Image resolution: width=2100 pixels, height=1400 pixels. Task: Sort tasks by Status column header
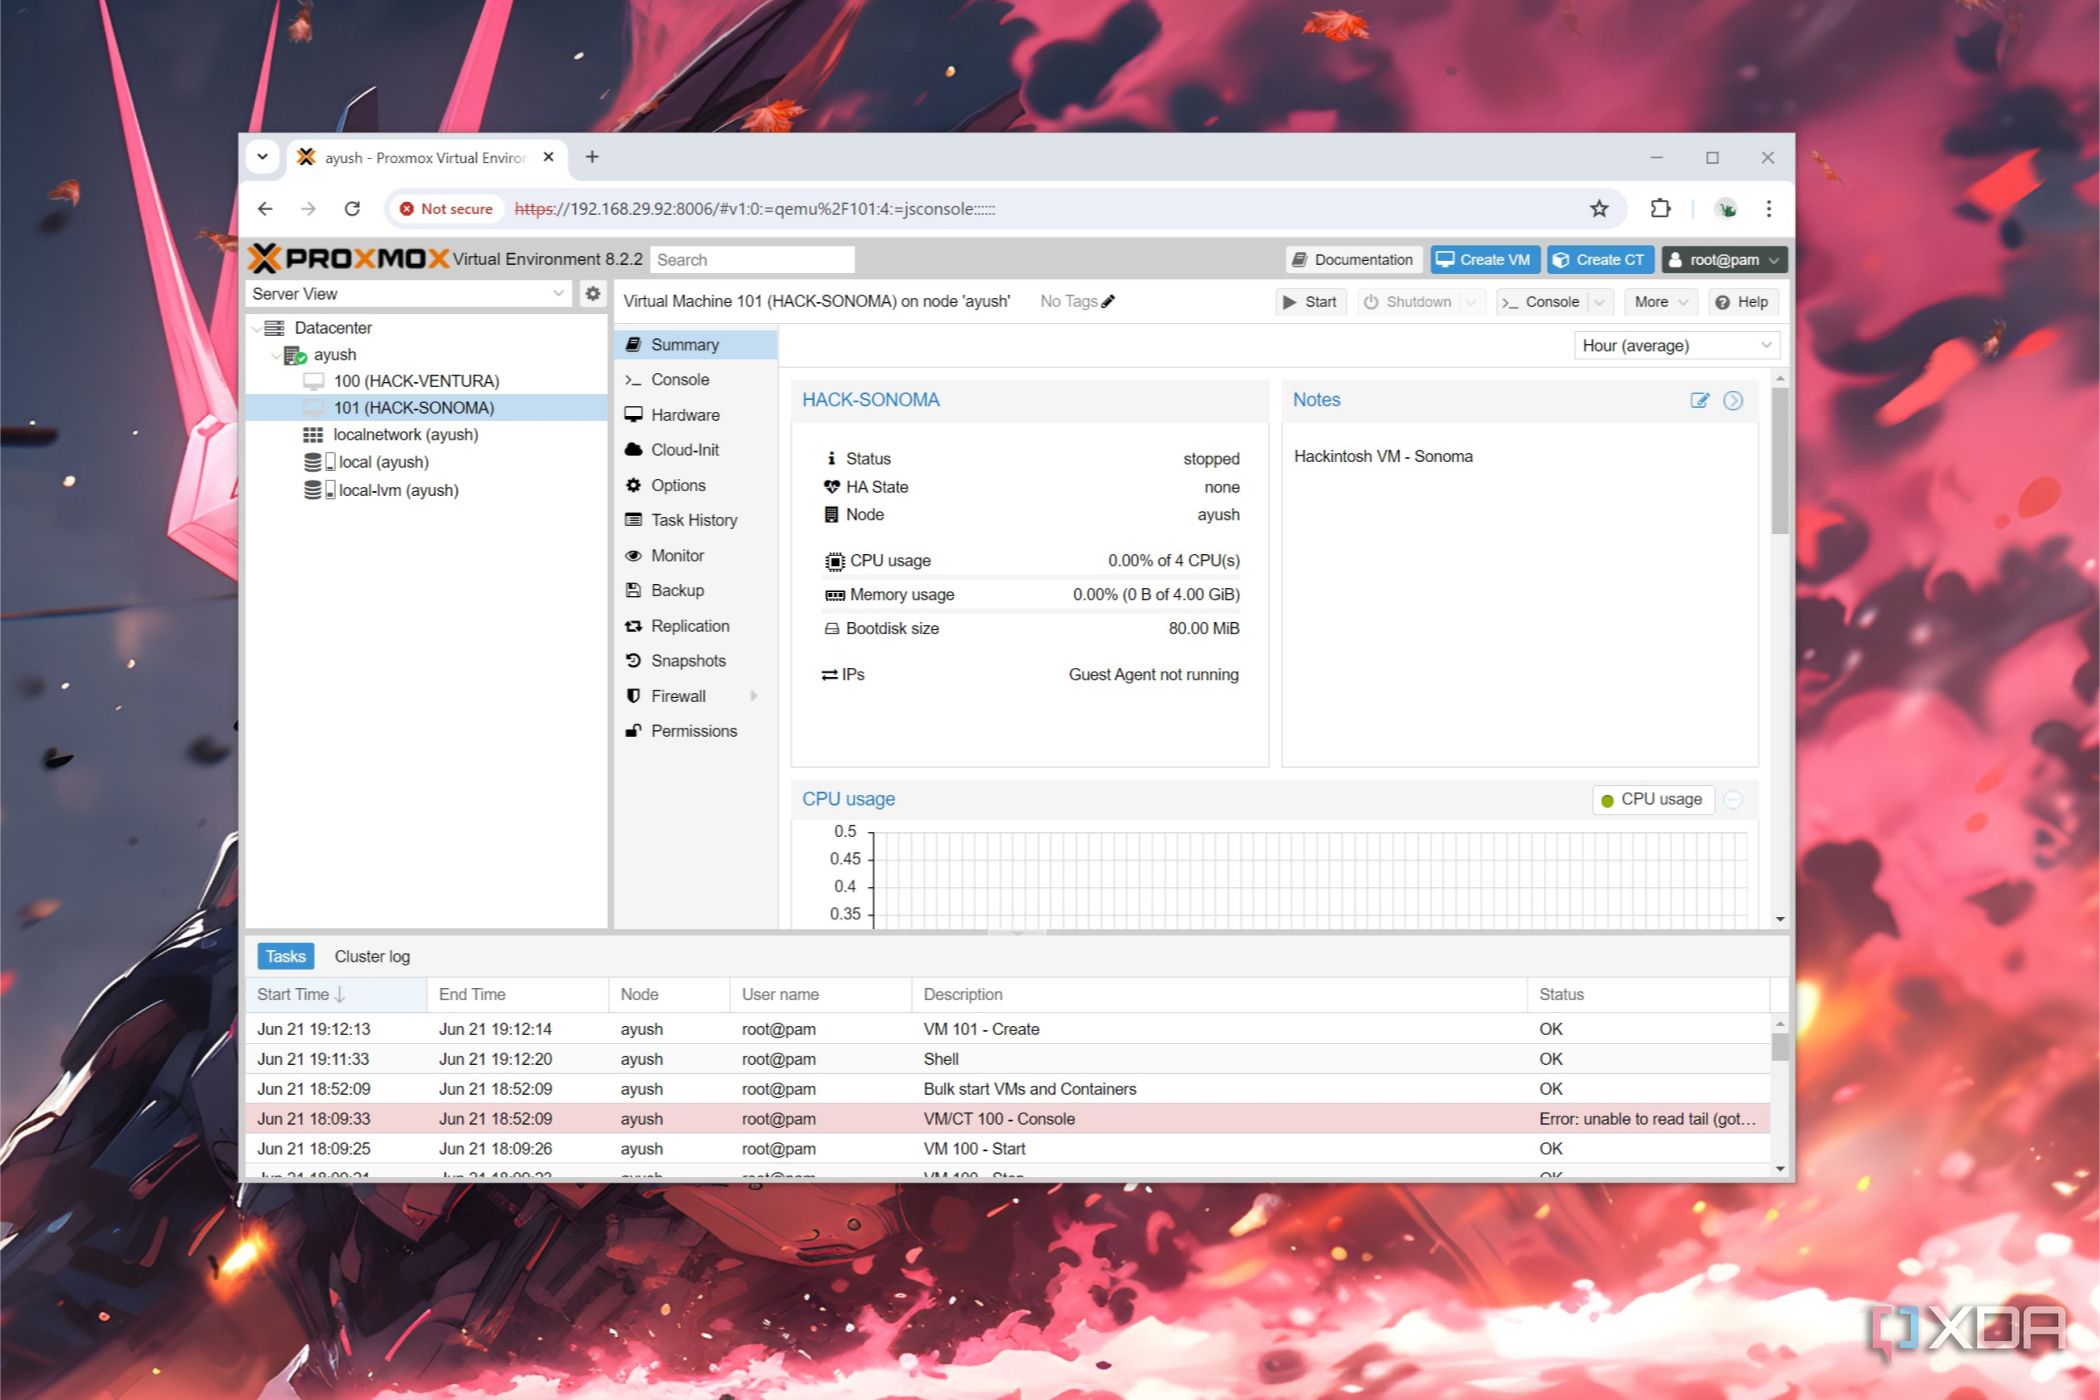(x=1647, y=994)
